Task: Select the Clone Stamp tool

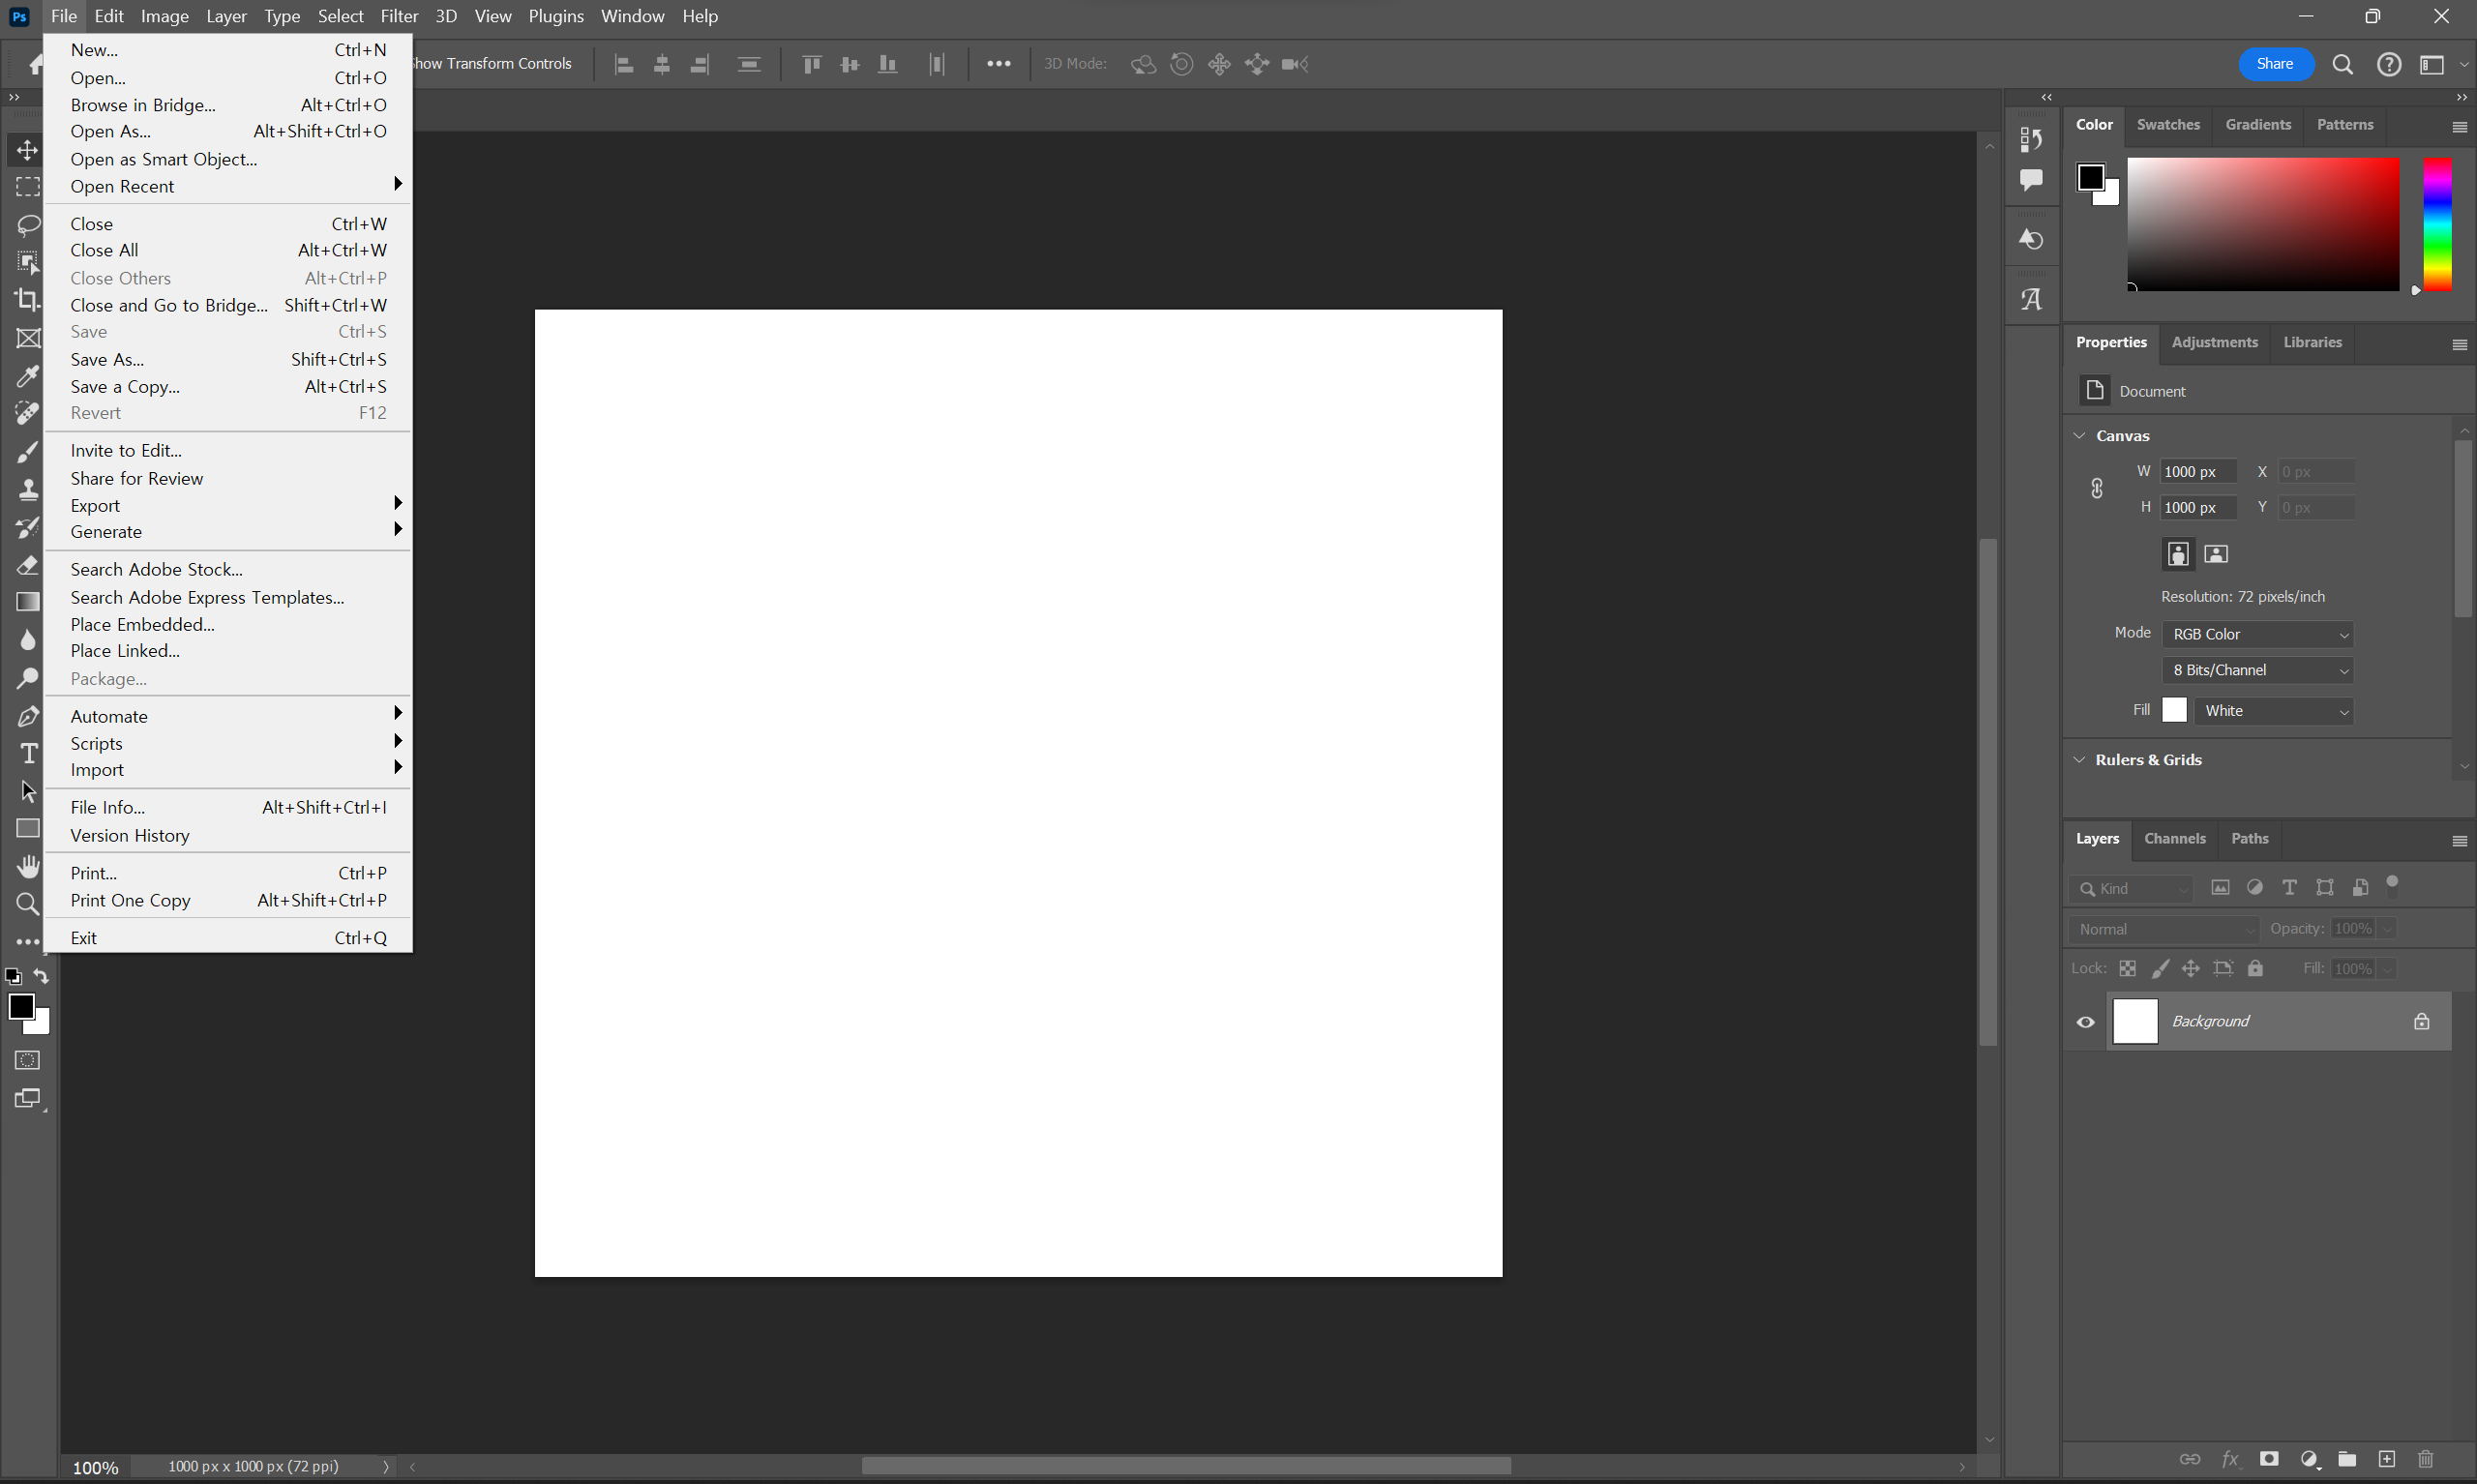Action: (x=27, y=489)
